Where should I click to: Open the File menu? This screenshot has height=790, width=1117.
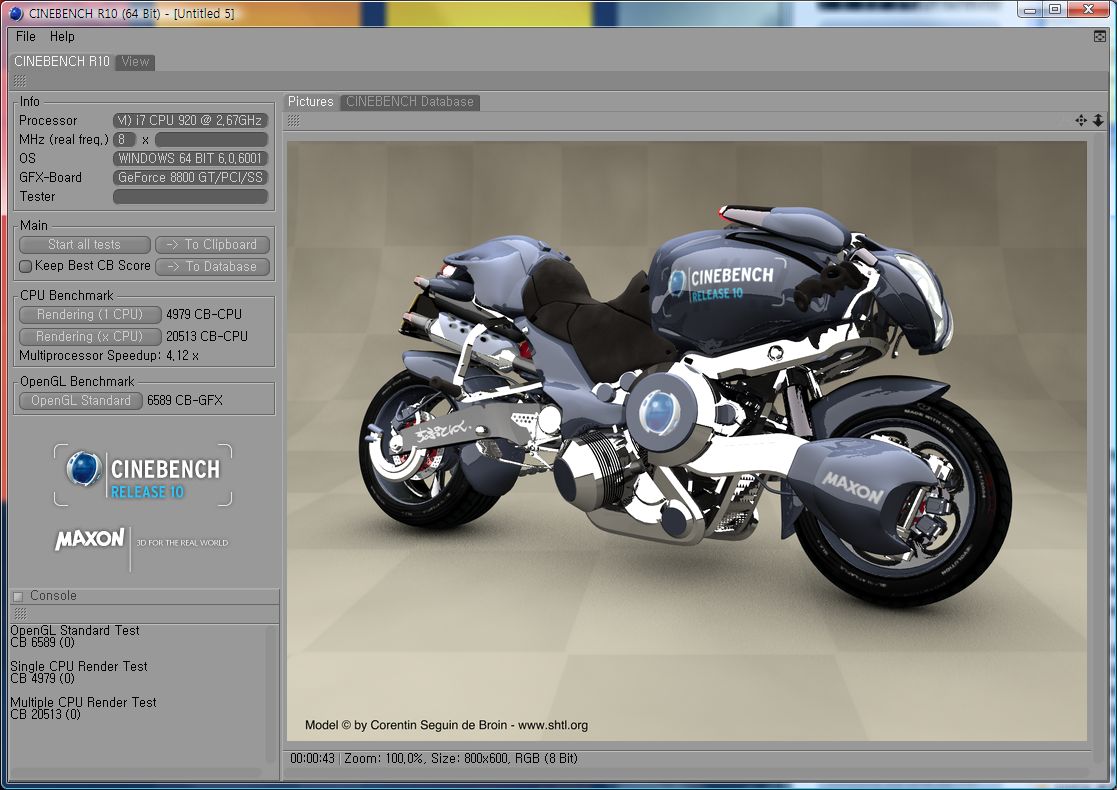tap(26, 36)
